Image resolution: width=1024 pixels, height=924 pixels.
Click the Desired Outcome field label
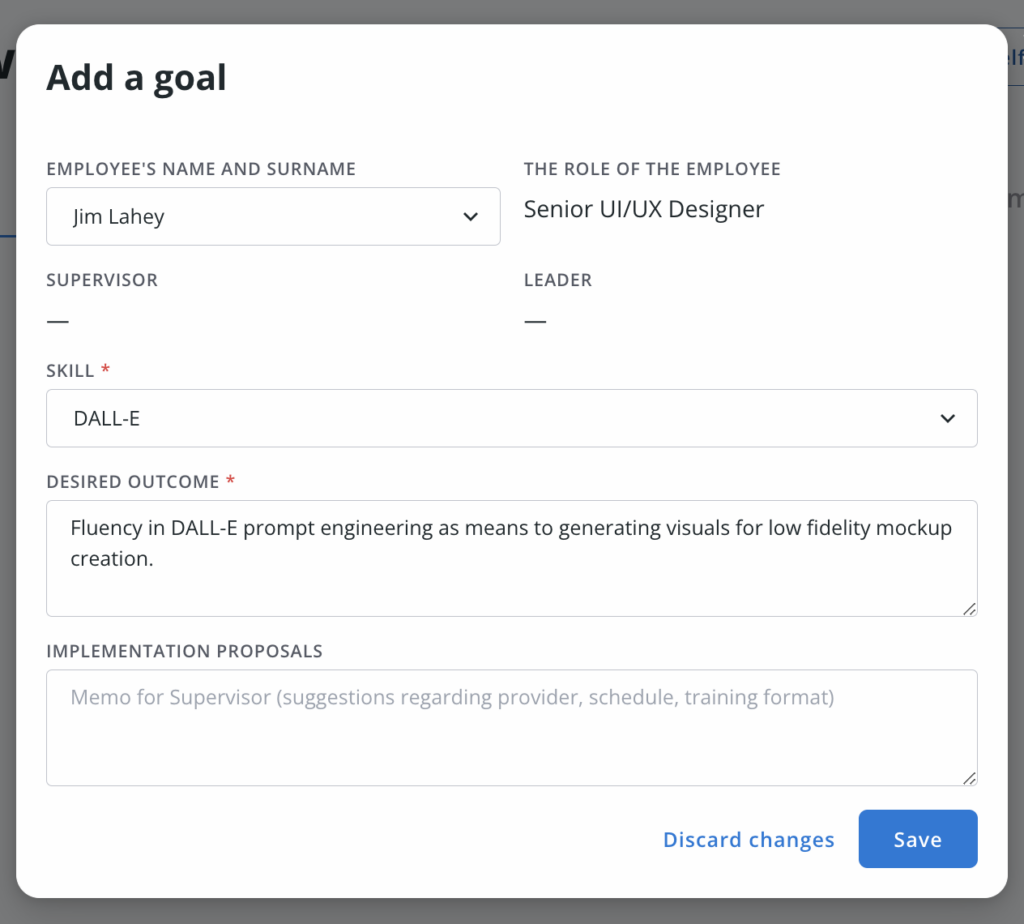(x=132, y=482)
